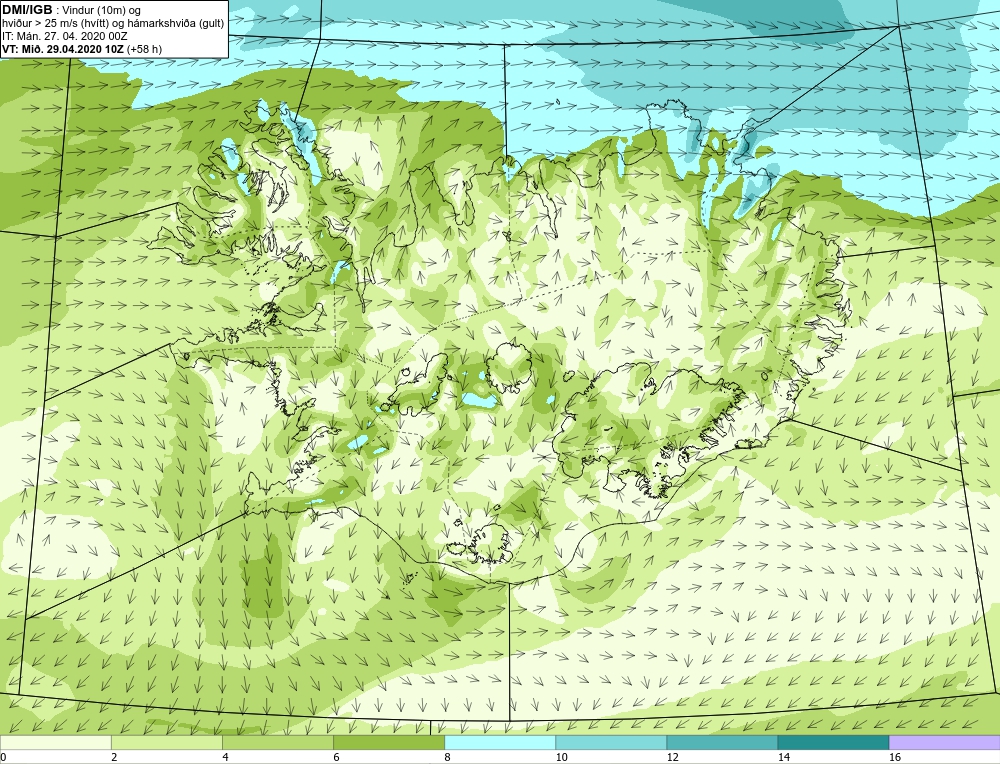
Task: Click the DMI/IGB title text
Action: [x=27, y=10]
